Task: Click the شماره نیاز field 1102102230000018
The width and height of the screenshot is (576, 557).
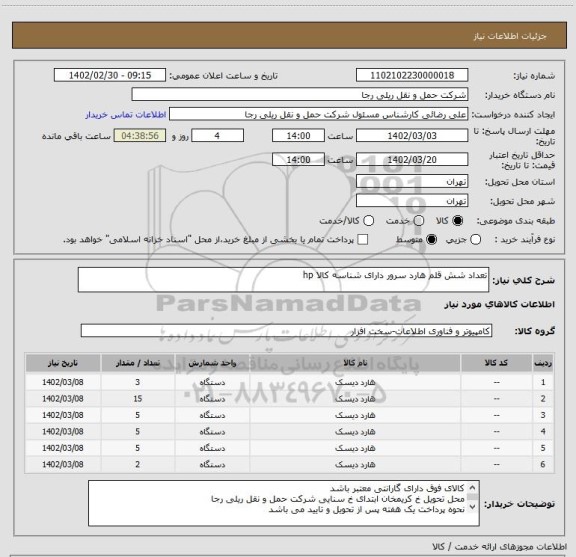Action: tap(412, 75)
